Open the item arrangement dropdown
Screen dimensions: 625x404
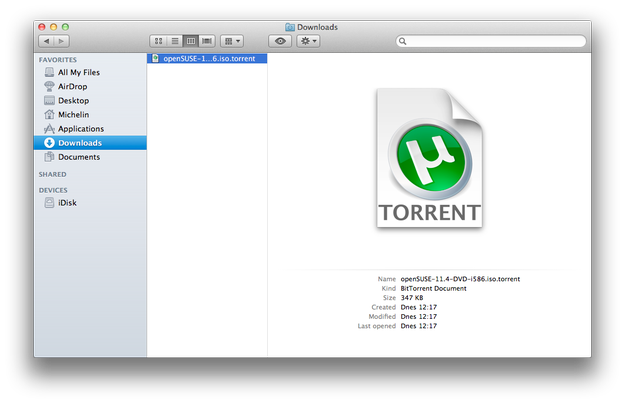pyautogui.click(x=232, y=41)
